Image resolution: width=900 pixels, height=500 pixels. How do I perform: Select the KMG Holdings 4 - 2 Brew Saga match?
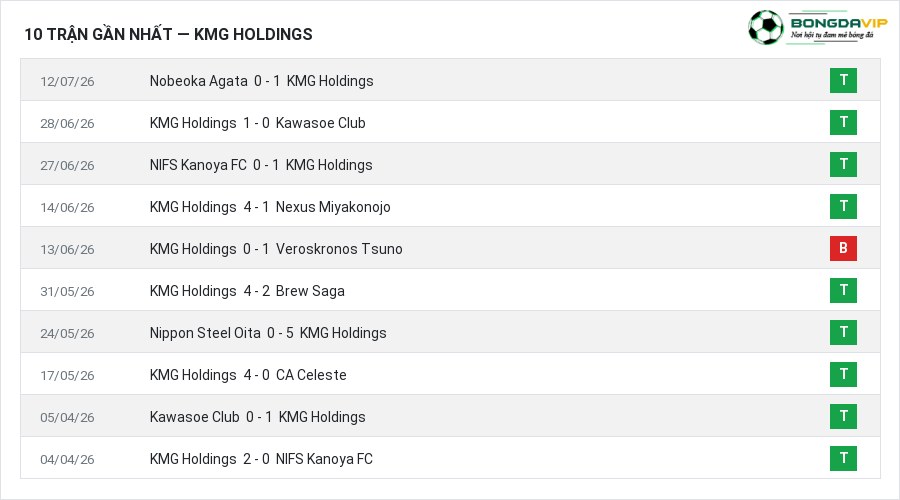coord(247,291)
